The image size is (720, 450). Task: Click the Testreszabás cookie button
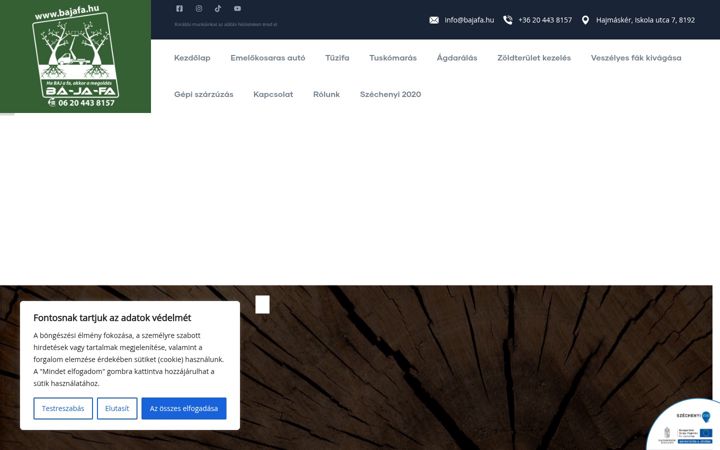[x=63, y=408]
